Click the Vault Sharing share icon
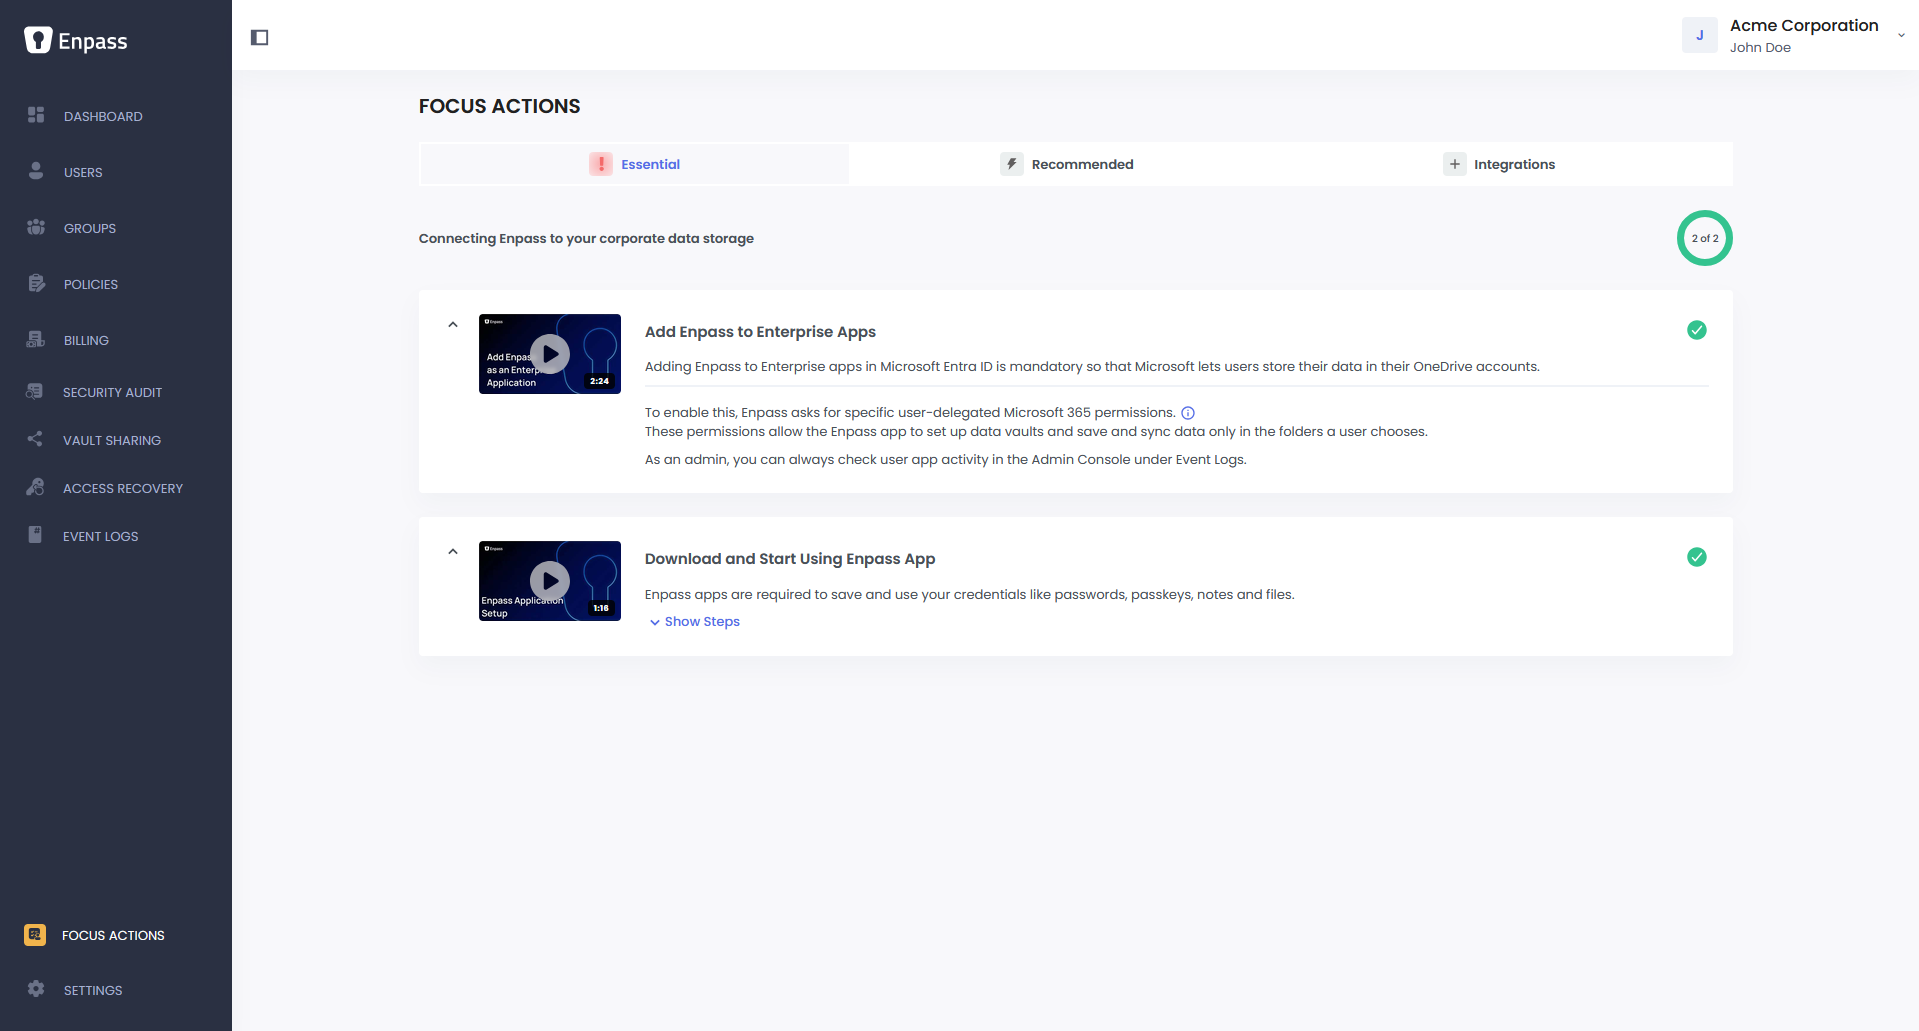 35,439
